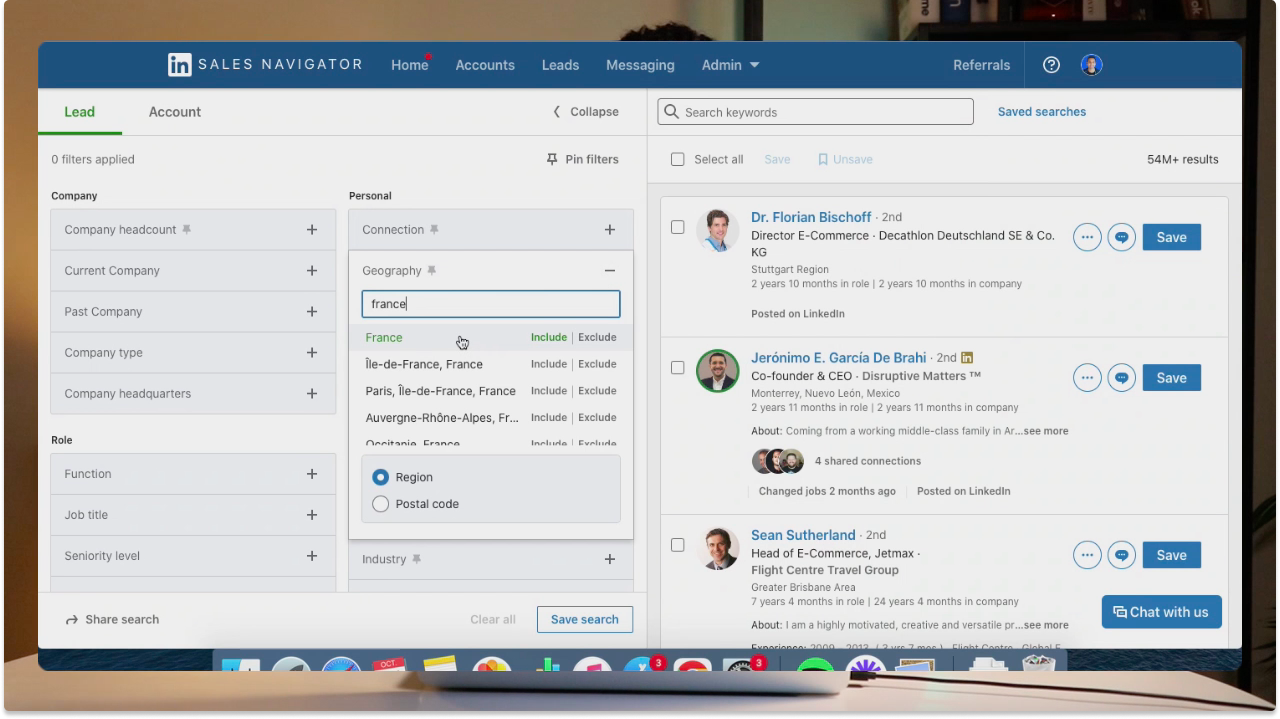This screenshot has height=719, width=1280.
Task: Check the Select all checkbox
Action: point(678,159)
